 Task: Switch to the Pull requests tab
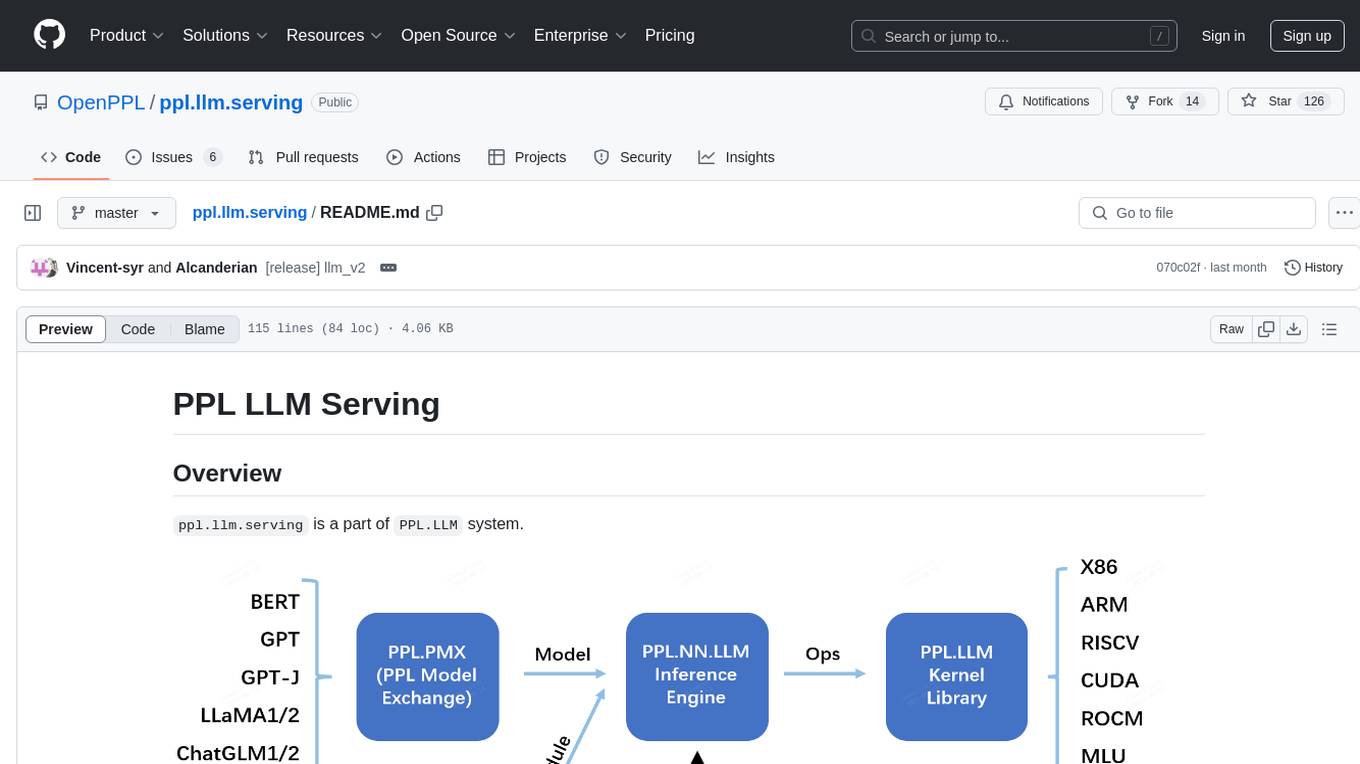[x=303, y=157]
